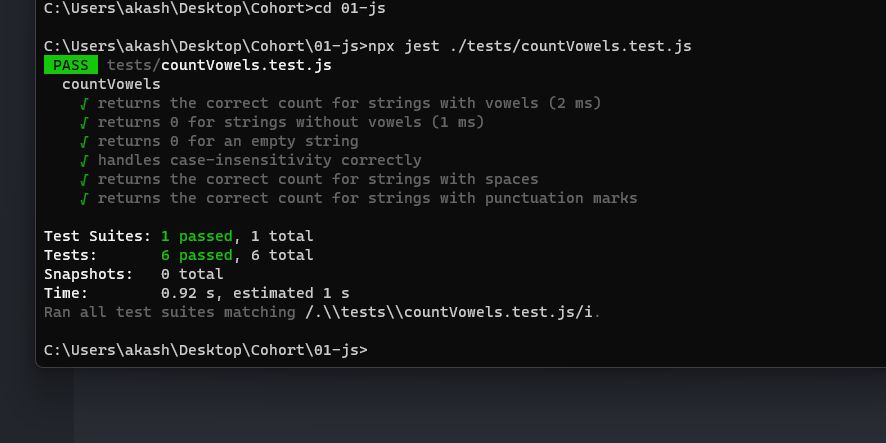Click the countVowels.test.js file path

(219, 66)
